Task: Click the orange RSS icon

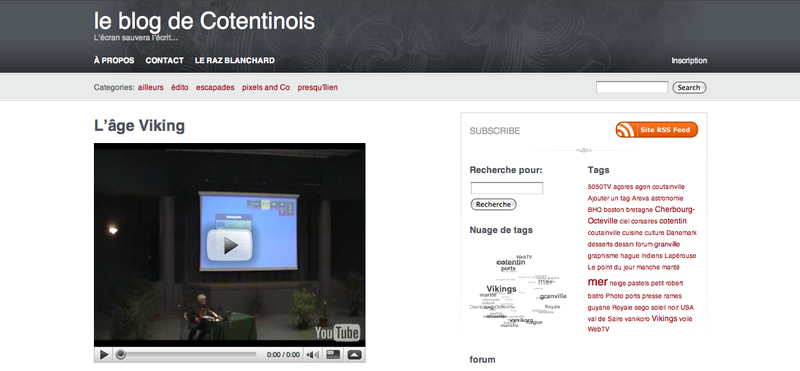Action: [x=625, y=130]
